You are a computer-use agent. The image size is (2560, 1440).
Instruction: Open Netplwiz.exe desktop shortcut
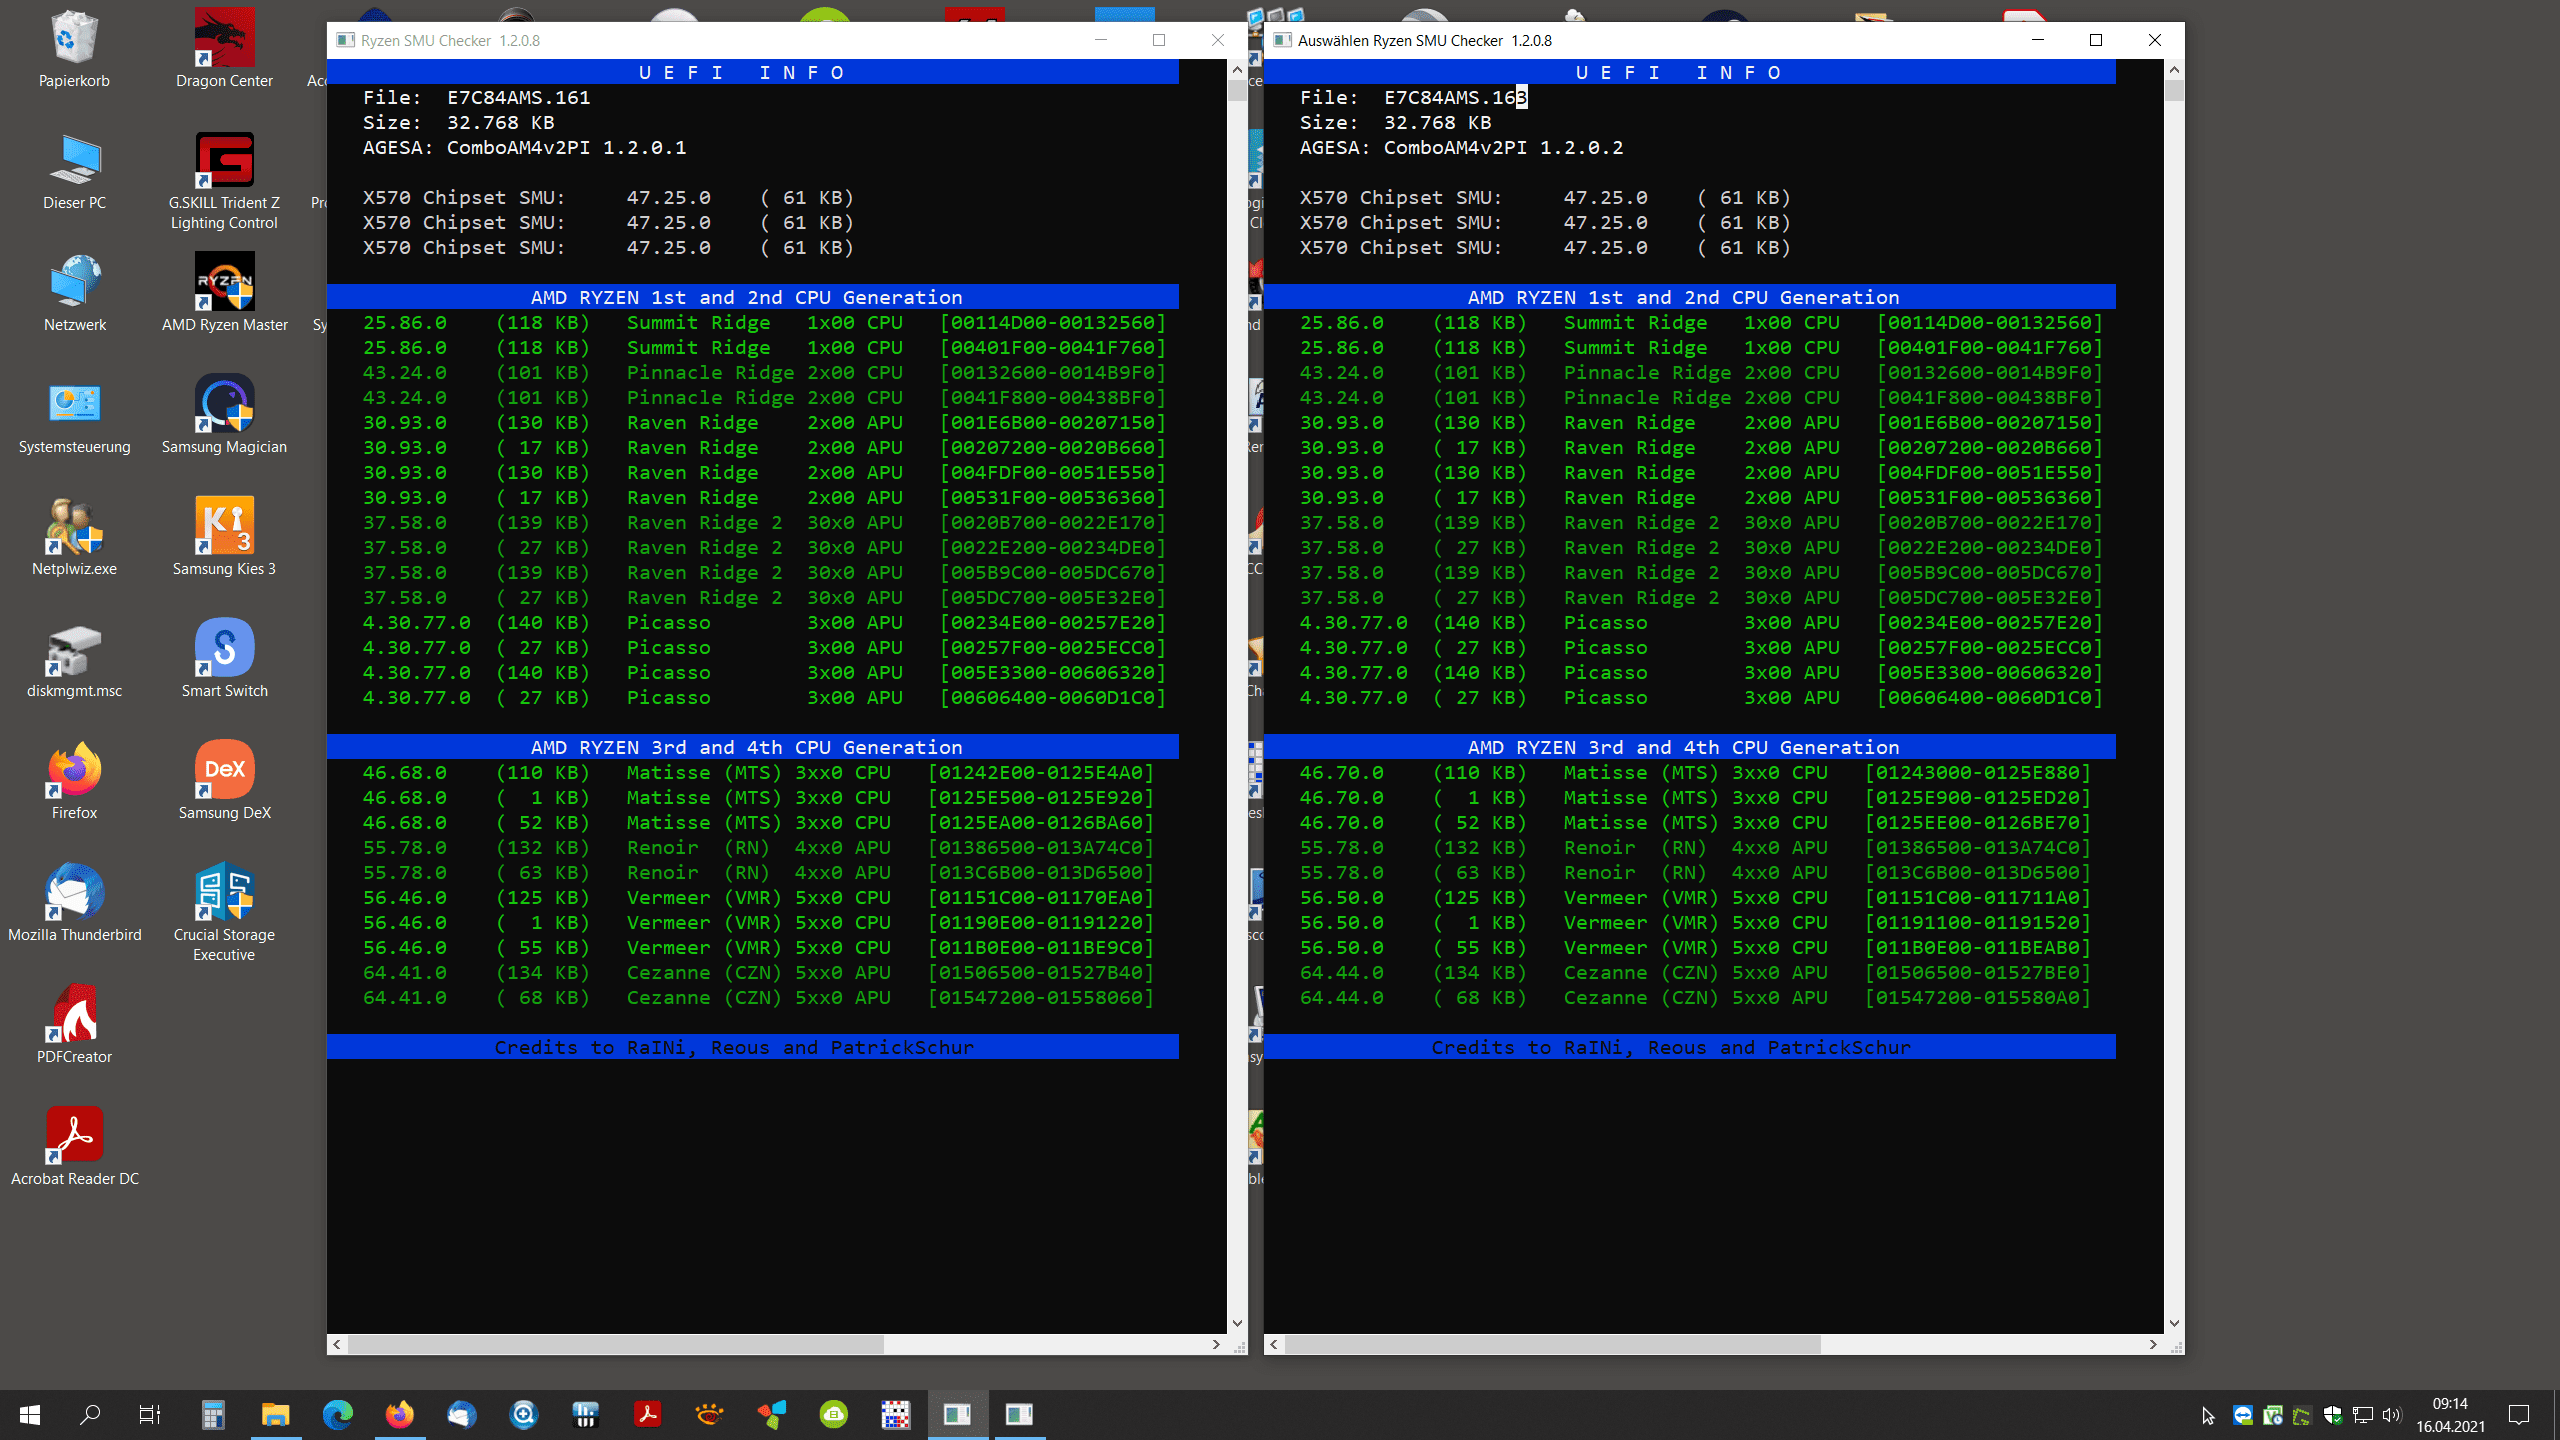tap(74, 538)
